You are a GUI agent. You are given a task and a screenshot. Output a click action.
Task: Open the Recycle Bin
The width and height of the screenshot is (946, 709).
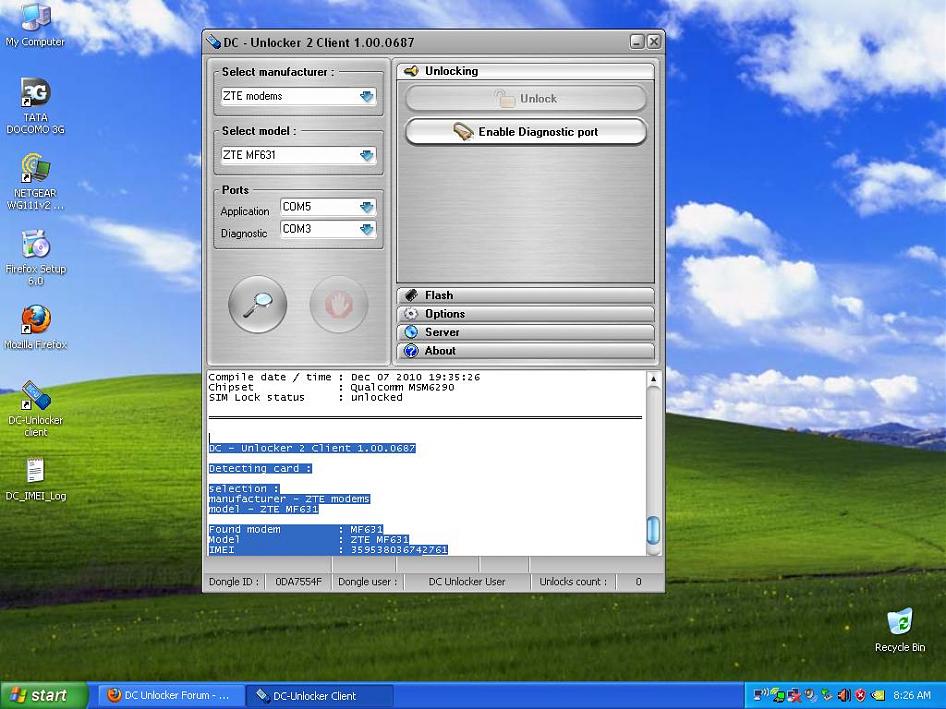coord(899,622)
